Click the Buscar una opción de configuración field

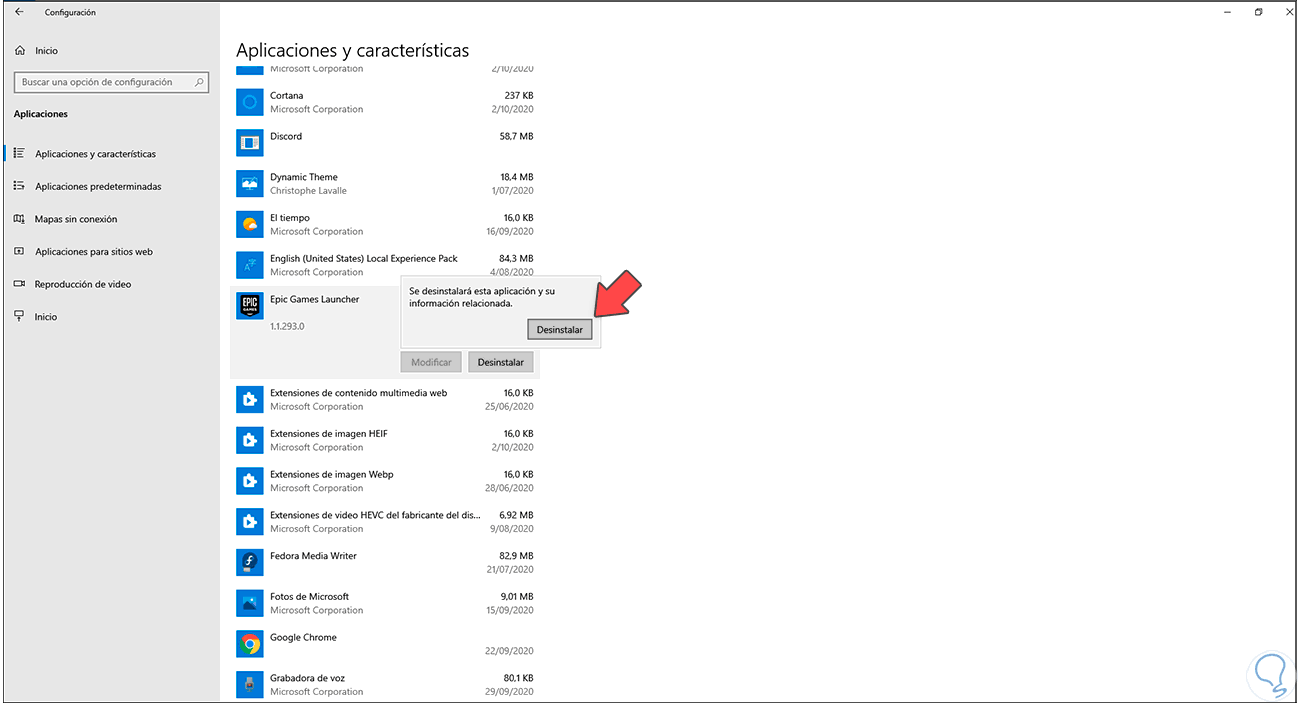click(x=111, y=82)
